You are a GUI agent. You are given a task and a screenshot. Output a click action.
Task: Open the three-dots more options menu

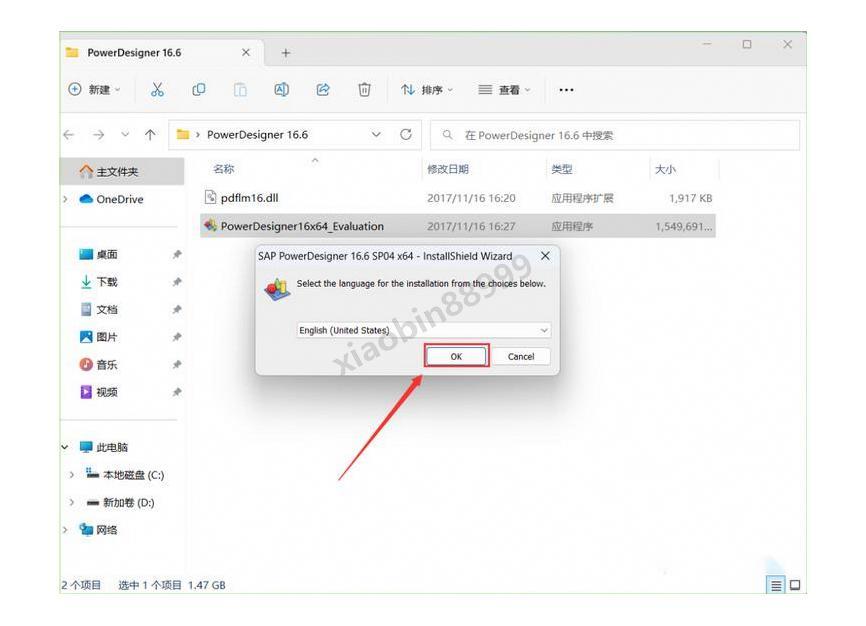[x=566, y=90]
